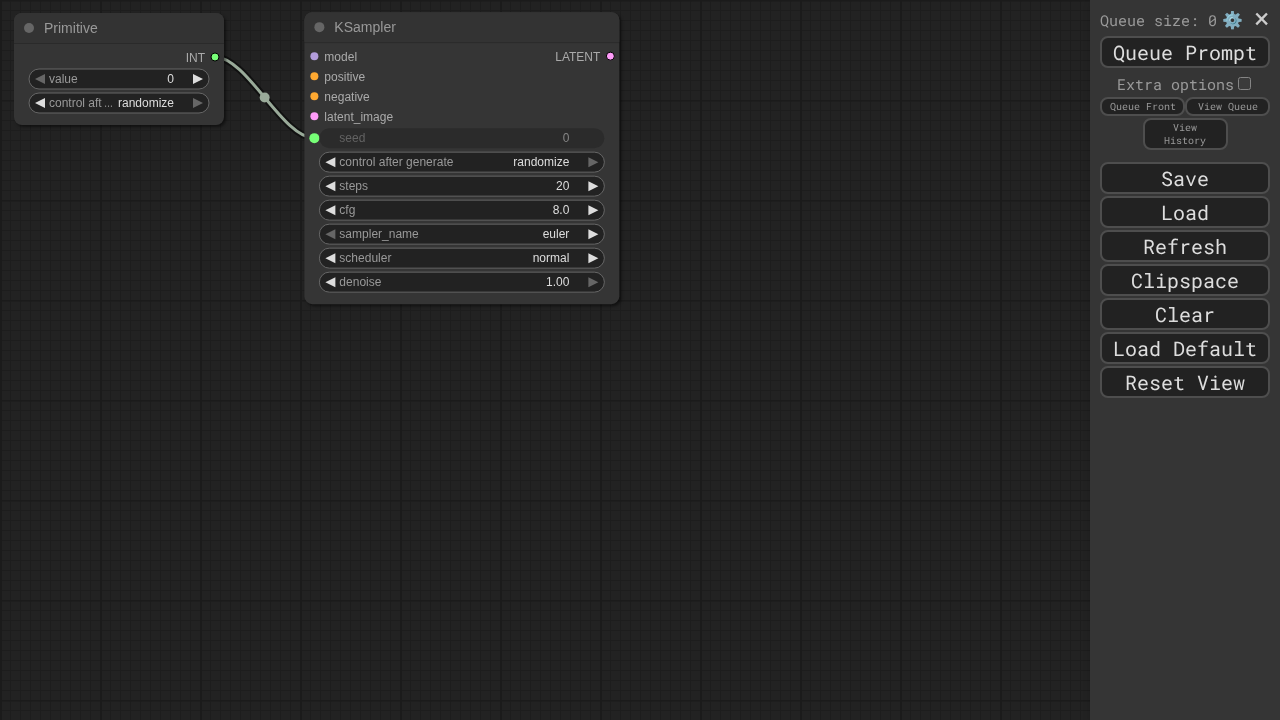Click the negative input socket on KSampler
This screenshot has height=720, width=1280.
pos(314,97)
